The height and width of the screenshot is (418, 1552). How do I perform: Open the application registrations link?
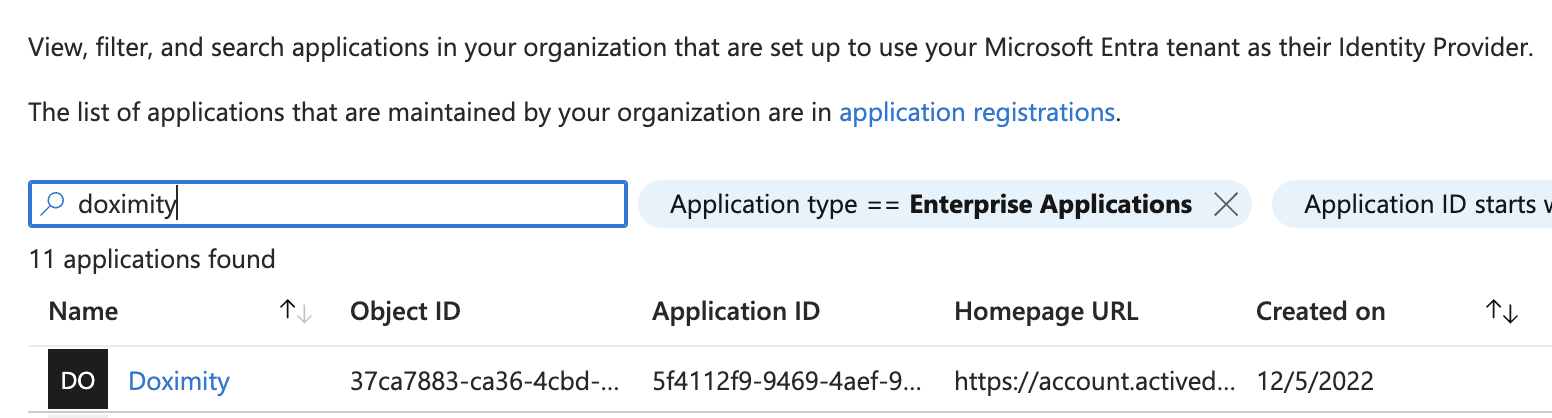pos(977,112)
